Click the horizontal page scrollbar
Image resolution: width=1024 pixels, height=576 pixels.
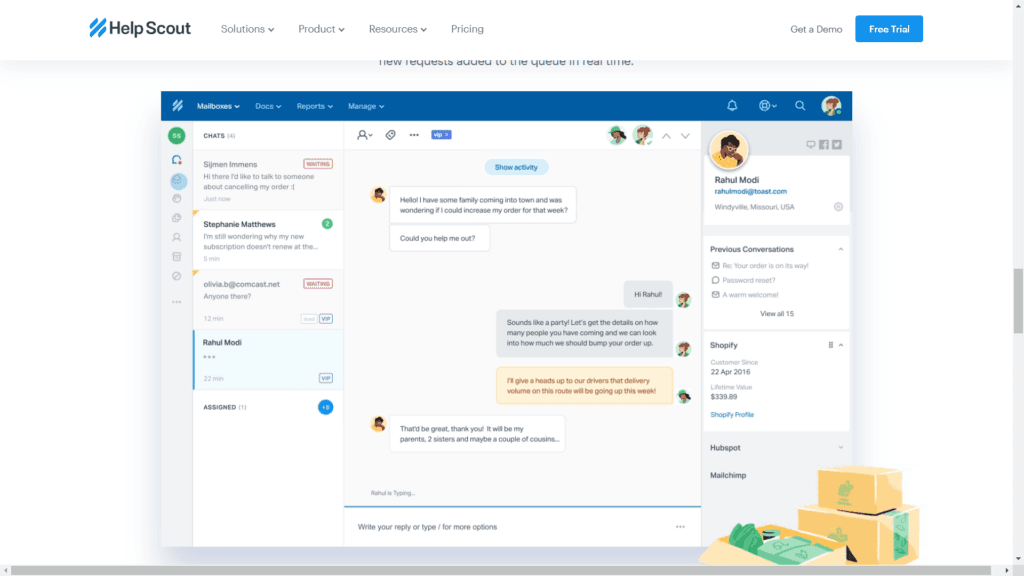tap(500, 571)
